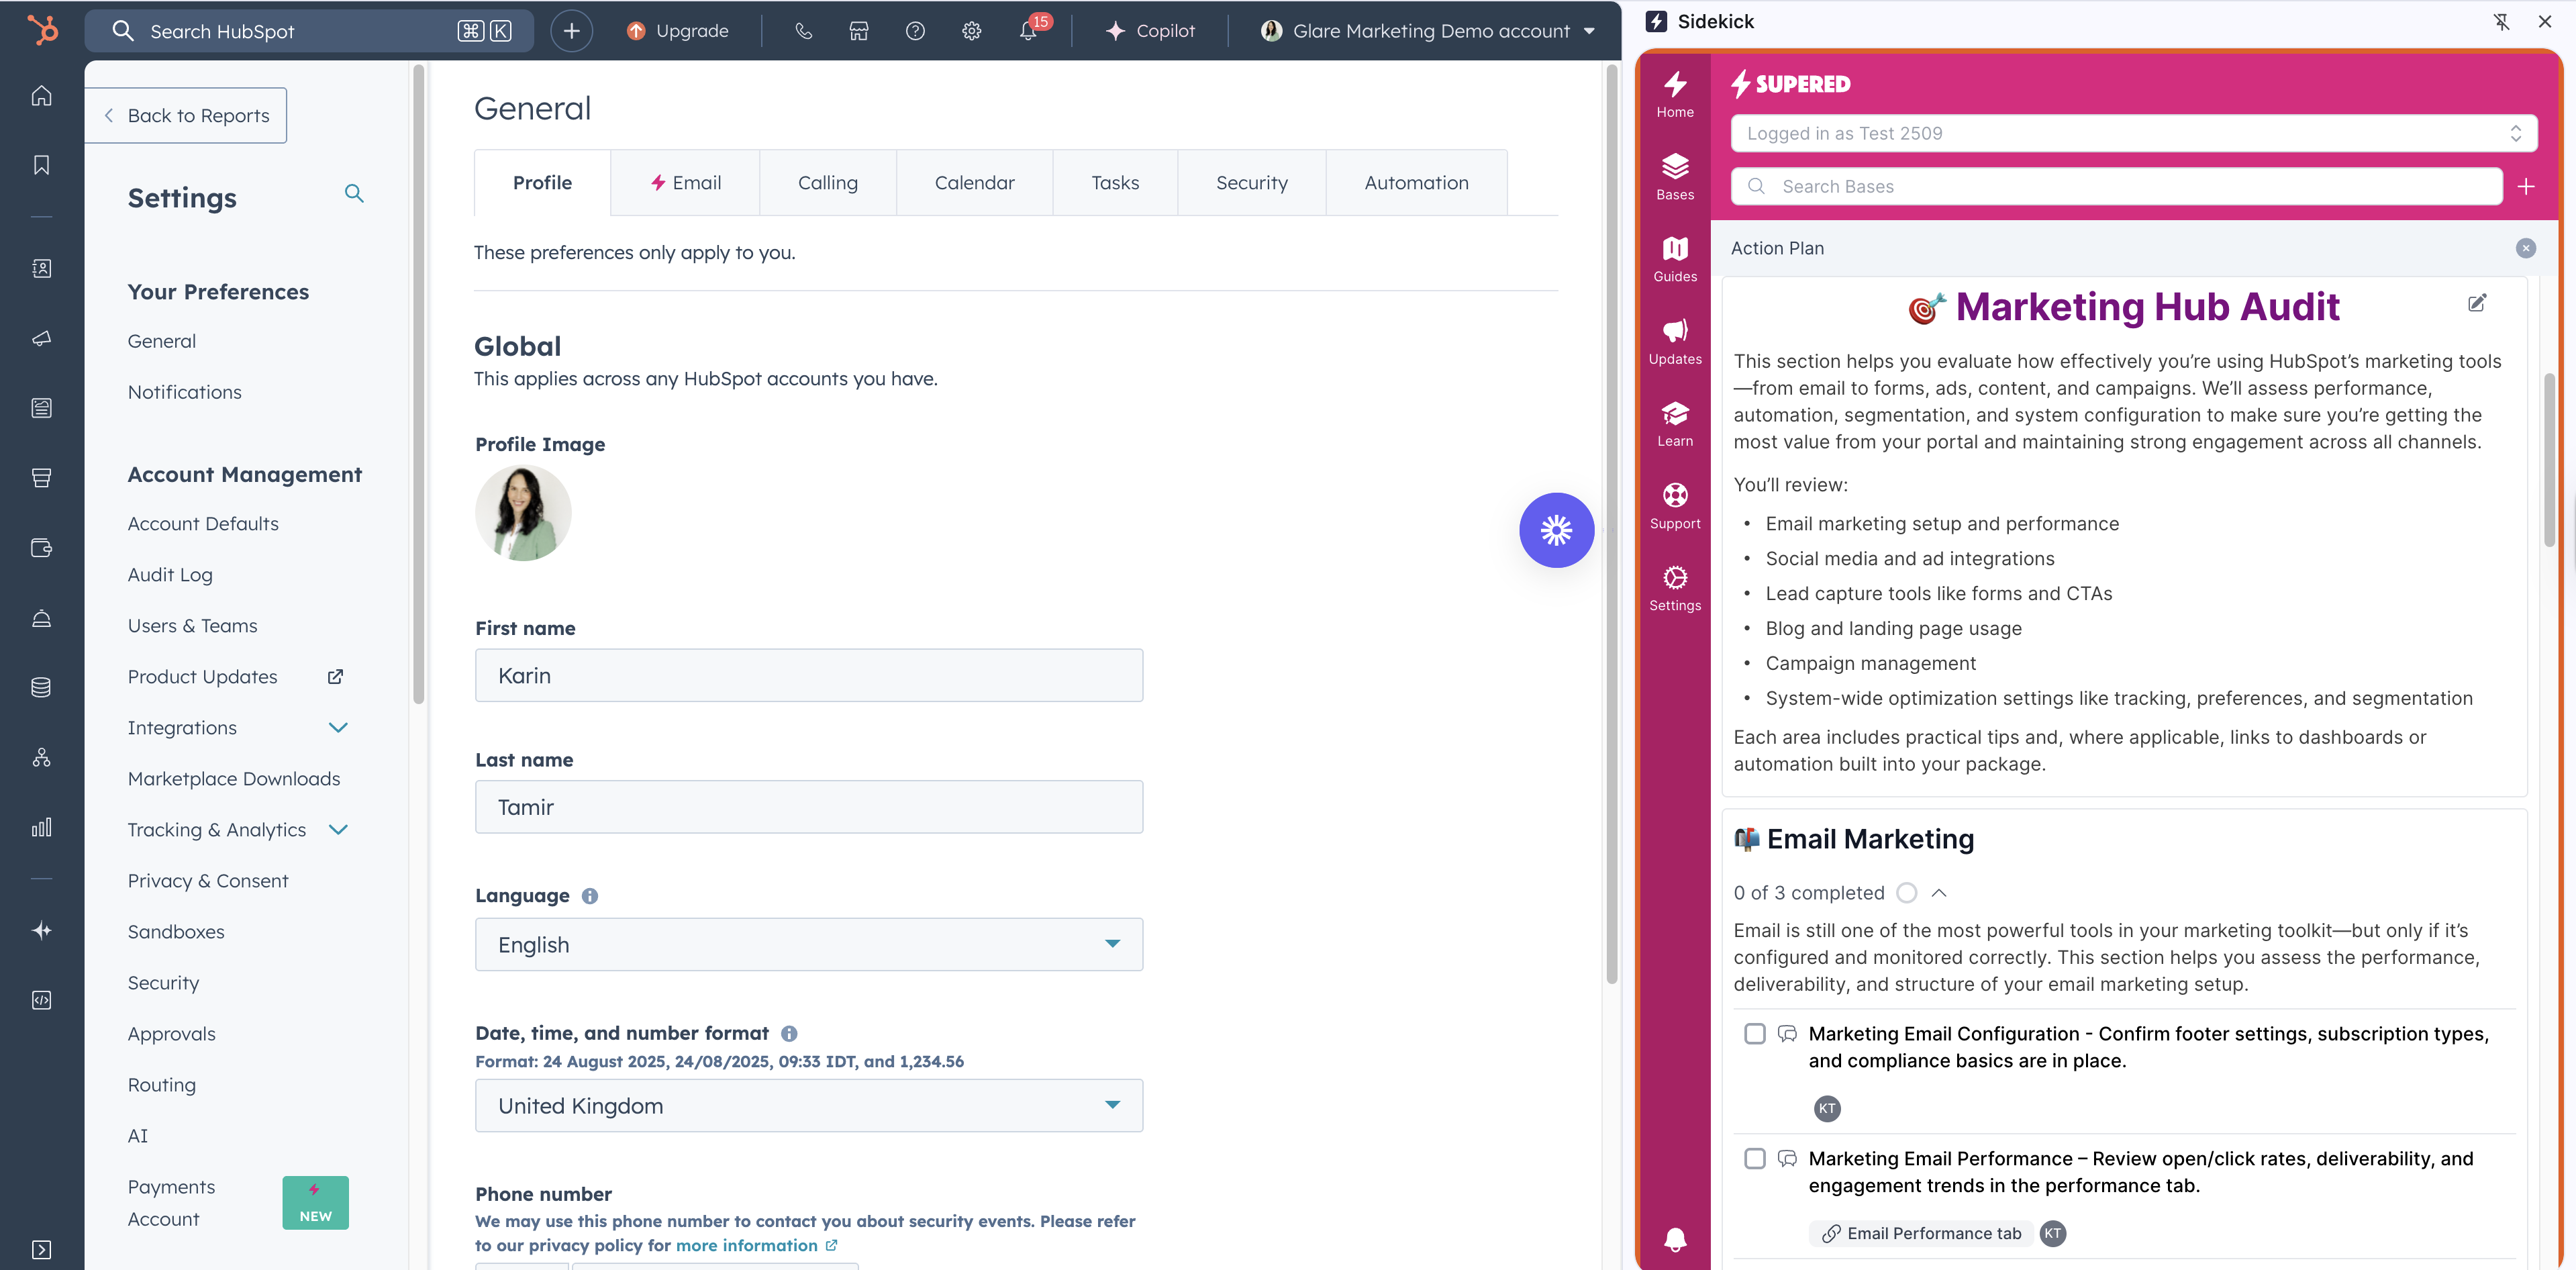Switch to the Calendar tab
Screen dimensions: 2576x1270
[x=974, y=183]
